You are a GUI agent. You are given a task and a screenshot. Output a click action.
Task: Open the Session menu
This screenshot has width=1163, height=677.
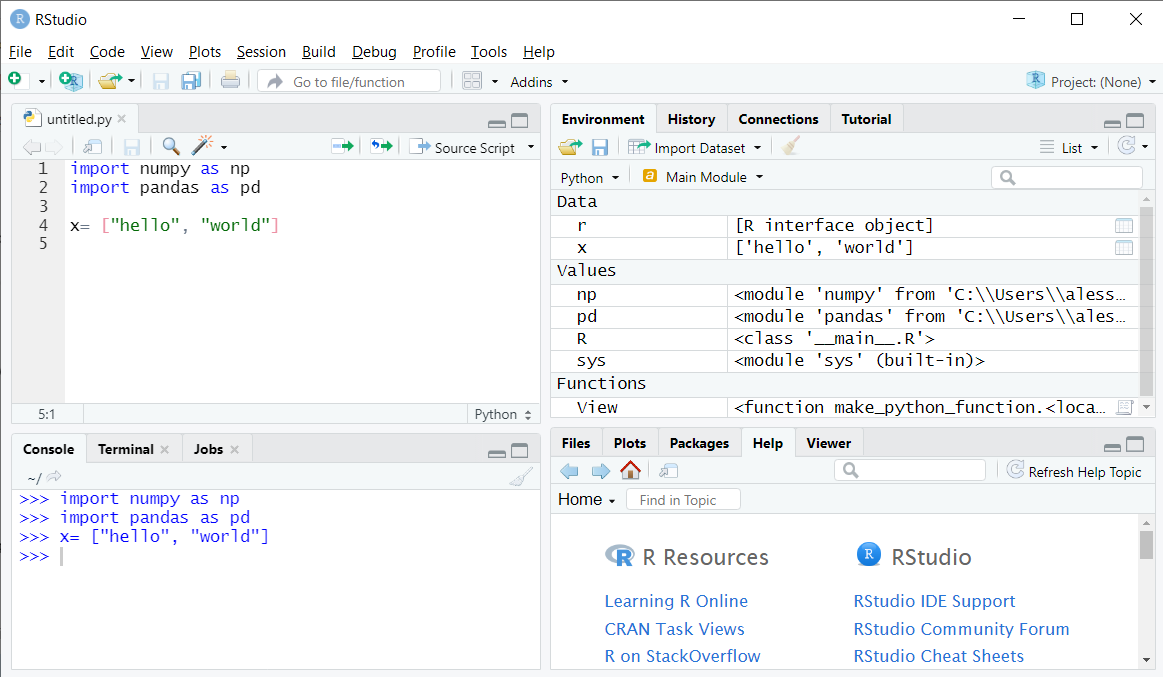click(x=261, y=52)
